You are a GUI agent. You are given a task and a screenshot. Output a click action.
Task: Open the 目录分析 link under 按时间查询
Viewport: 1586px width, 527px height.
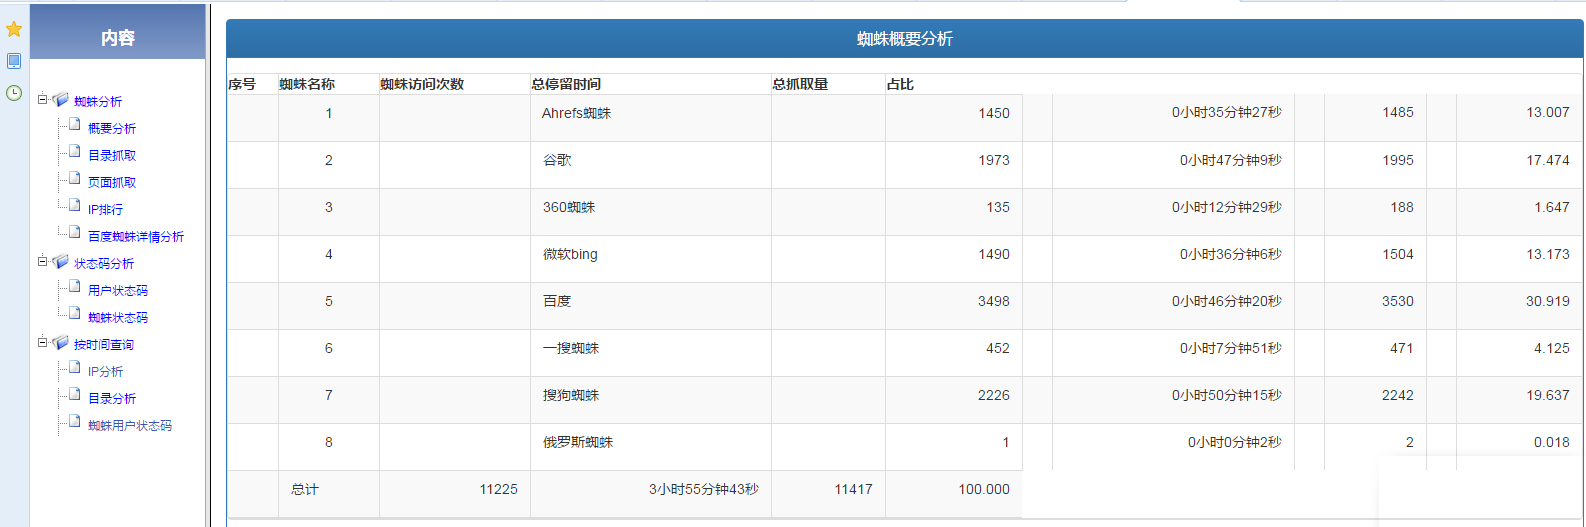coord(112,399)
